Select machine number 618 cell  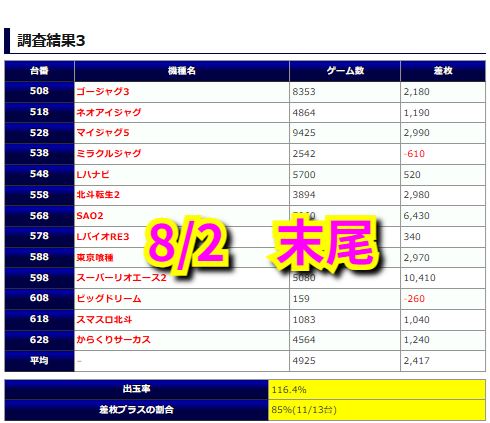[x=39, y=319]
